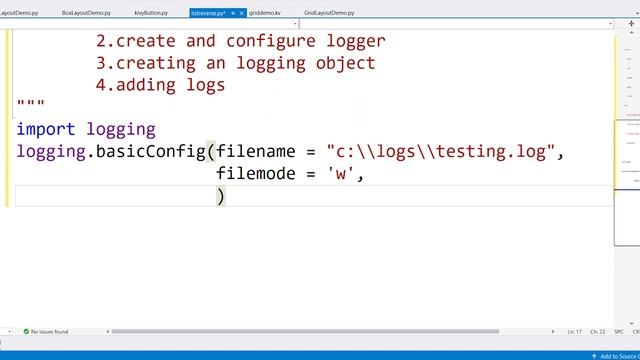
Task: Click the code minimap viewport region
Action: tap(627, 182)
